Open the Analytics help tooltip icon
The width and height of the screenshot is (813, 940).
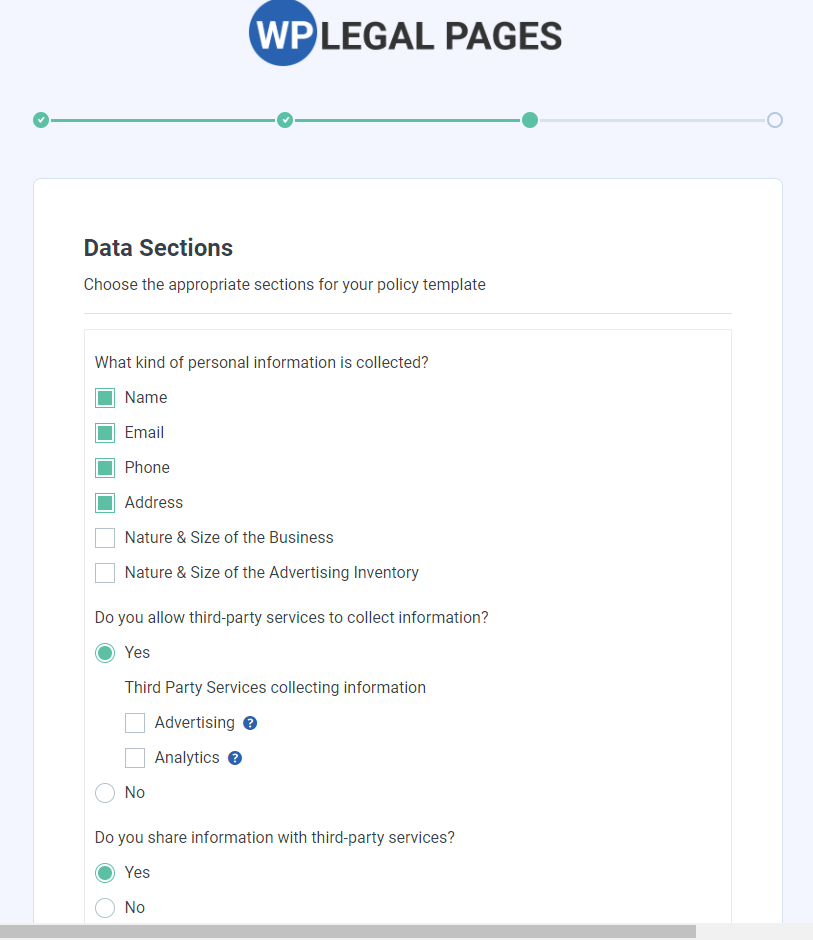(x=234, y=757)
